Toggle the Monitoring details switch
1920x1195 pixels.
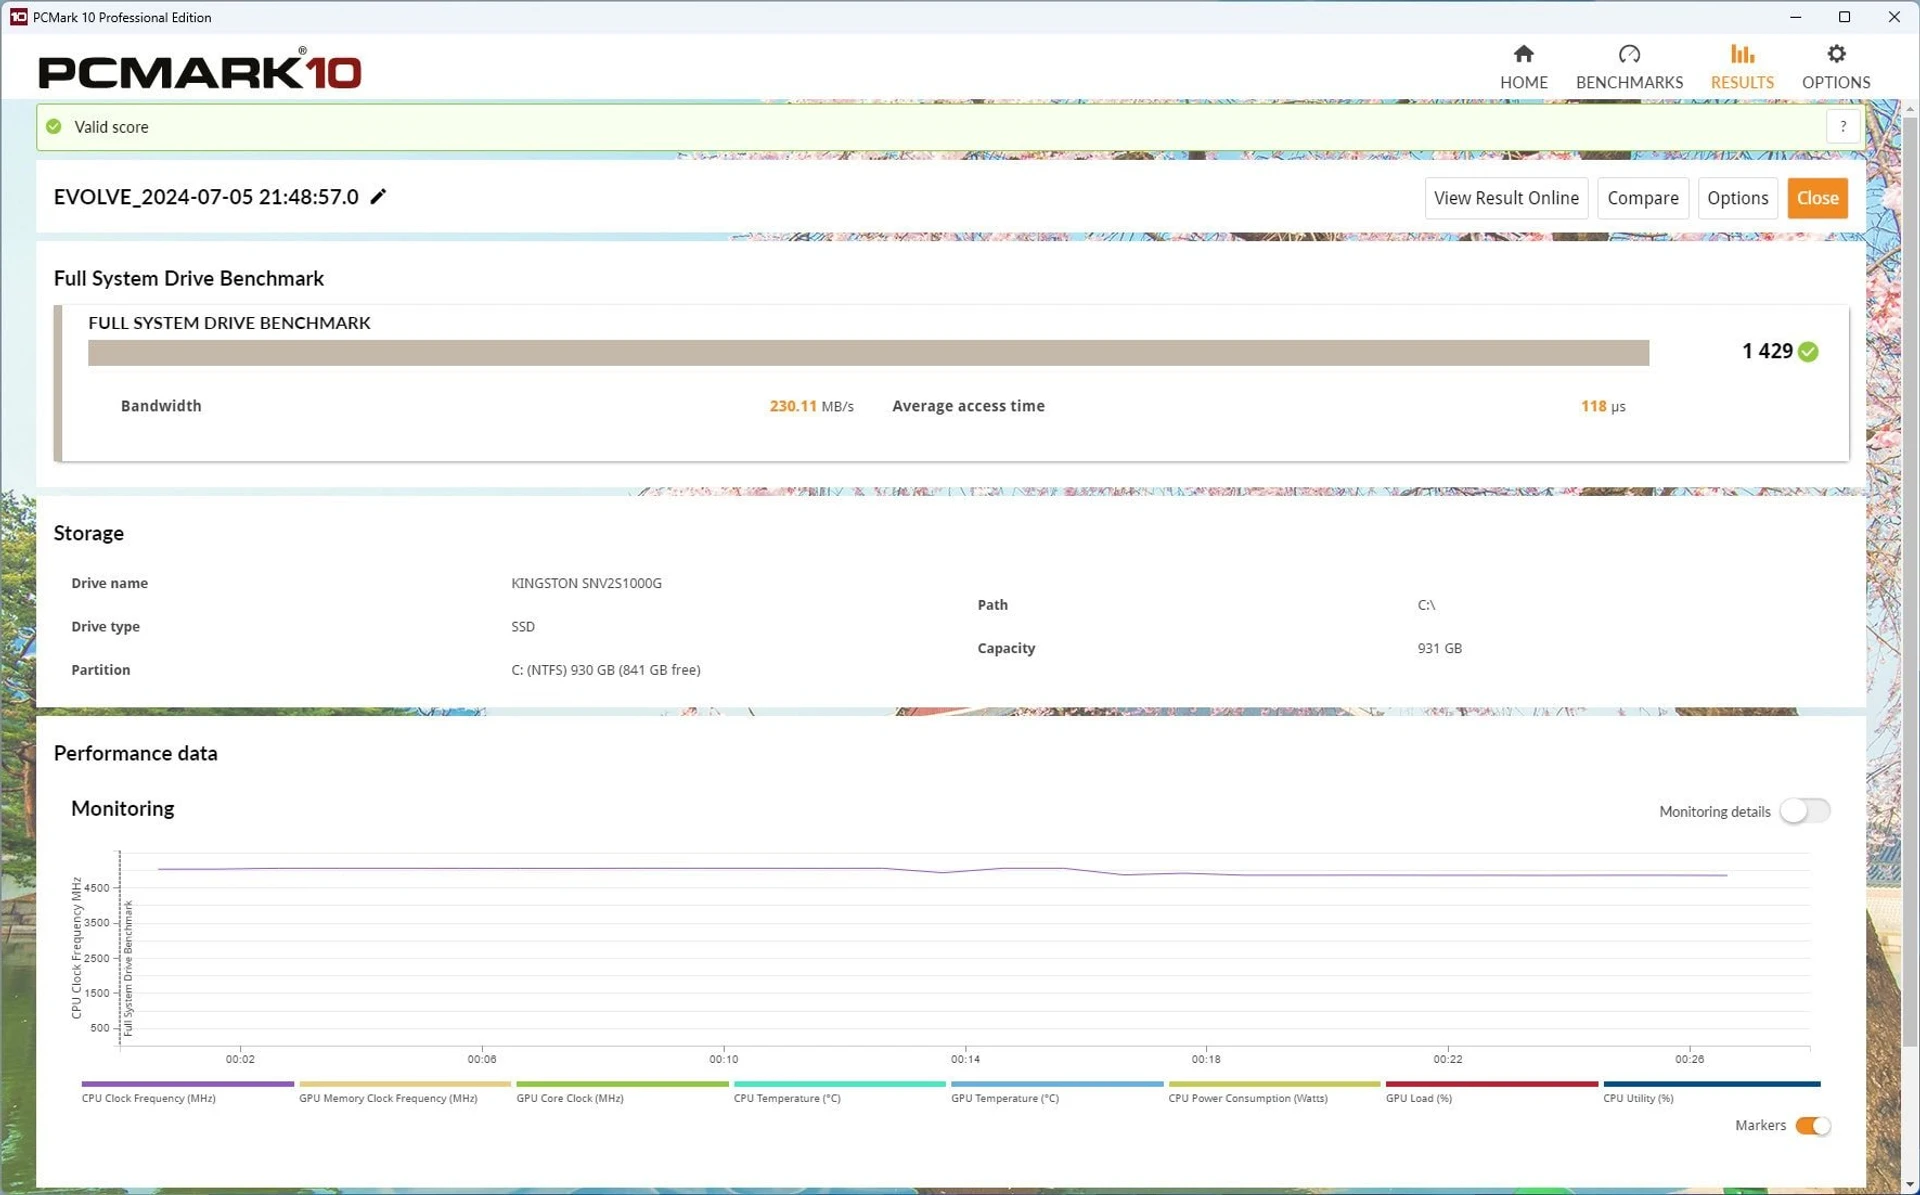point(1804,811)
